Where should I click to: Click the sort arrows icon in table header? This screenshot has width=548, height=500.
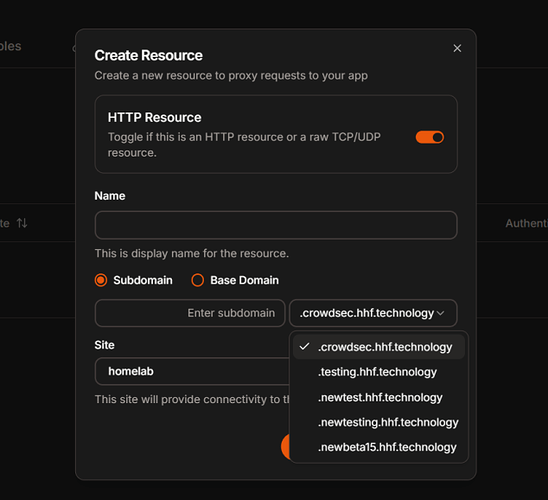(22, 223)
